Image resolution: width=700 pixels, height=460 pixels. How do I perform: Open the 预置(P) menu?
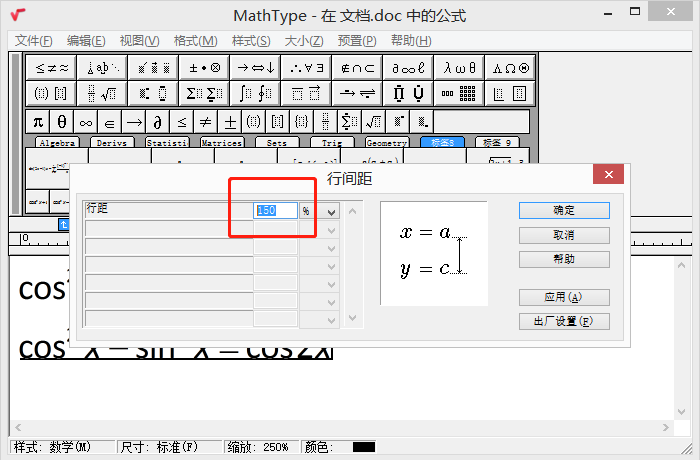click(357, 41)
